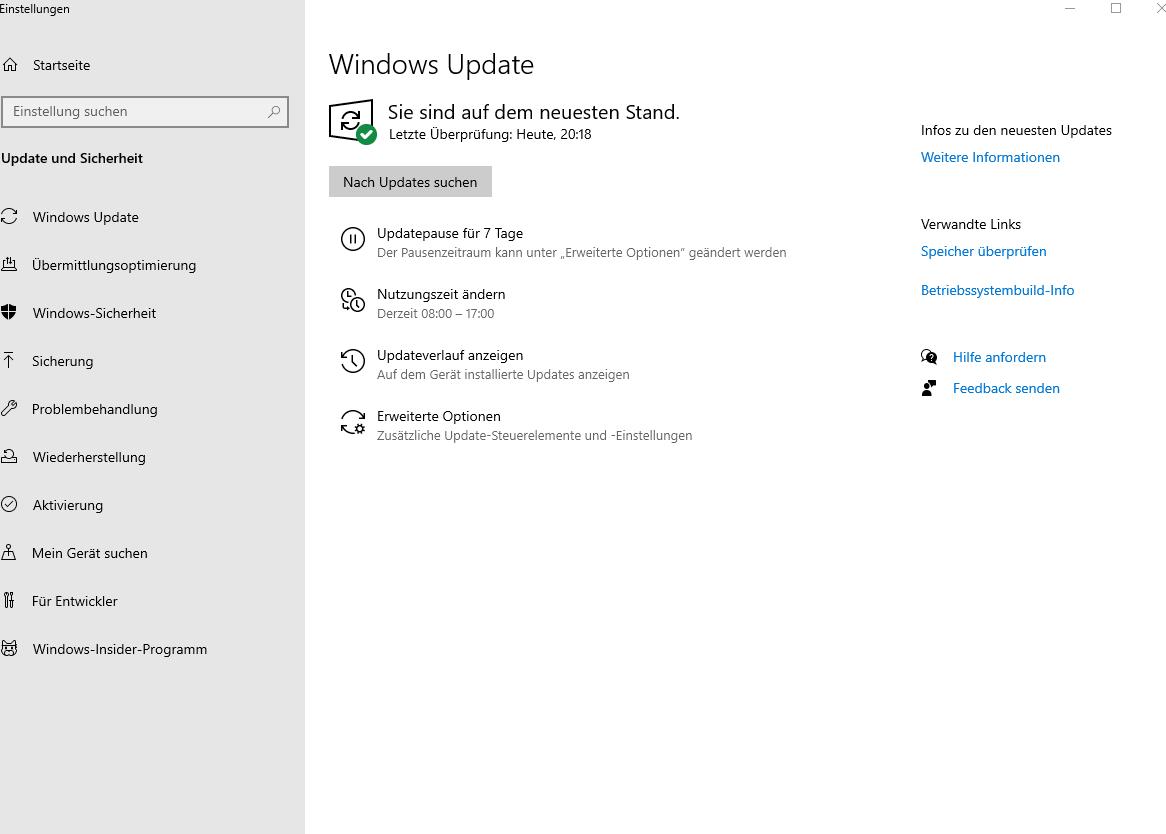Image resolution: width=1166 pixels, height=834 pixels.
Task: Click the pause icon for Updatepause
Action: (352, 239)
